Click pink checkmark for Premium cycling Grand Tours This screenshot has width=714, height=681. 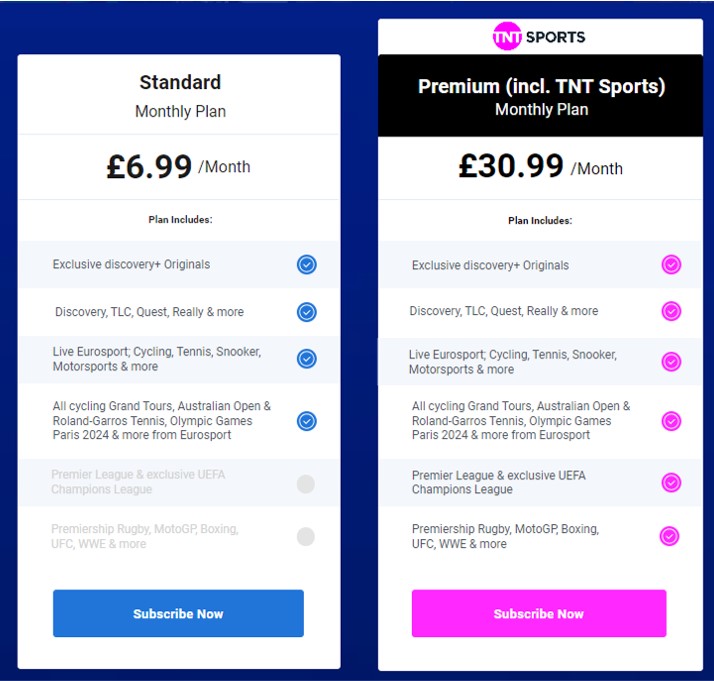pos(671,421)
